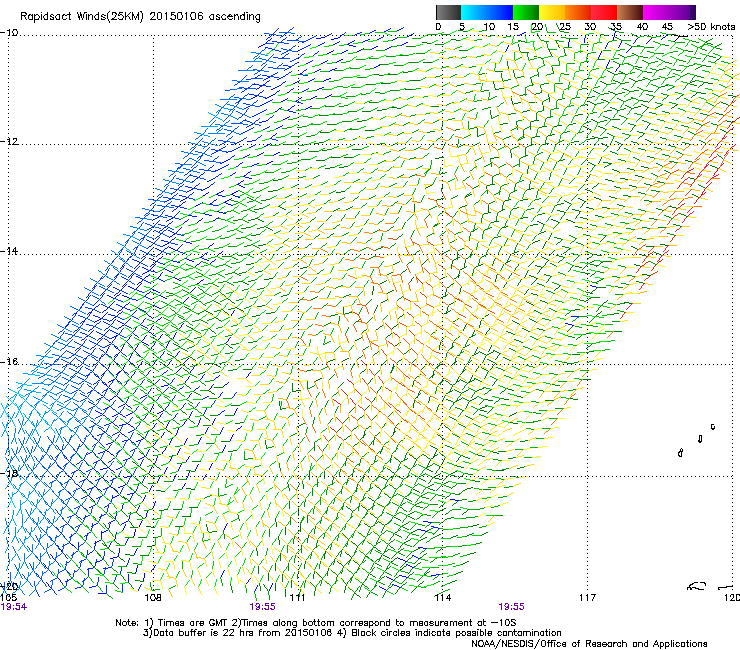The width and height of the screenshot is (740, 650).
Task: Click the legend value '10'
Action: tap(489, 27)
